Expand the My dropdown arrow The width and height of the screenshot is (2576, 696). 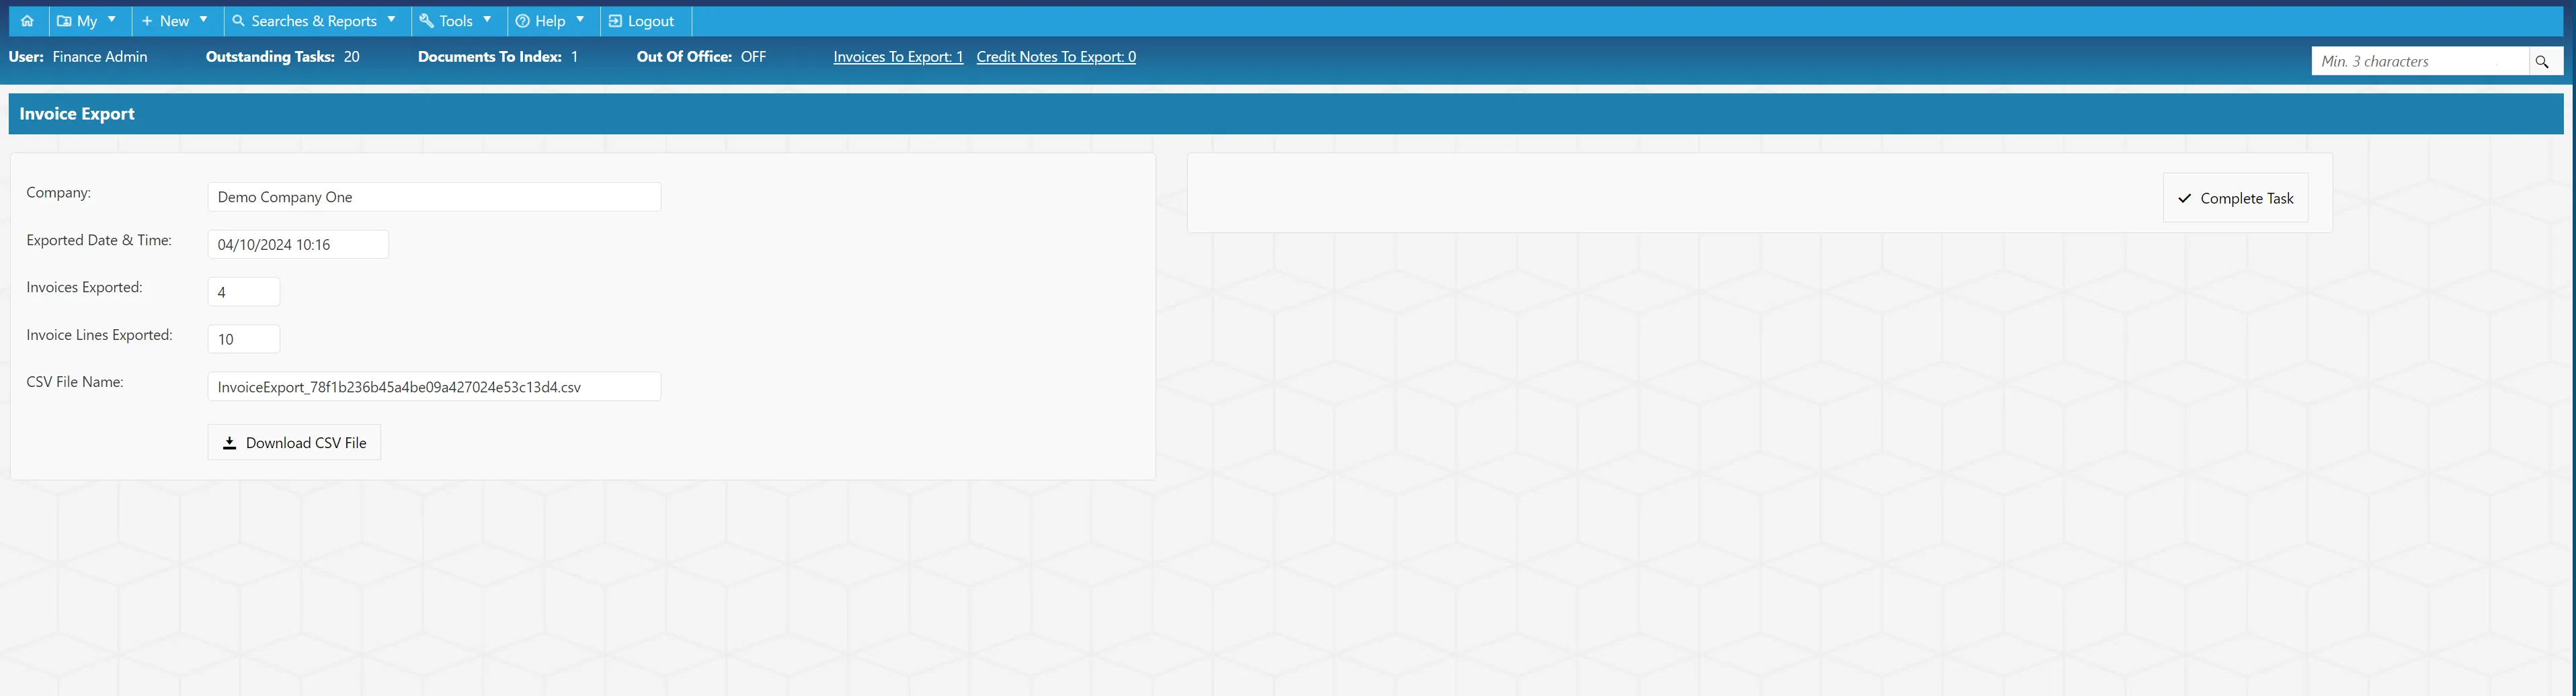pyautogui.click(x=112, y=20)
